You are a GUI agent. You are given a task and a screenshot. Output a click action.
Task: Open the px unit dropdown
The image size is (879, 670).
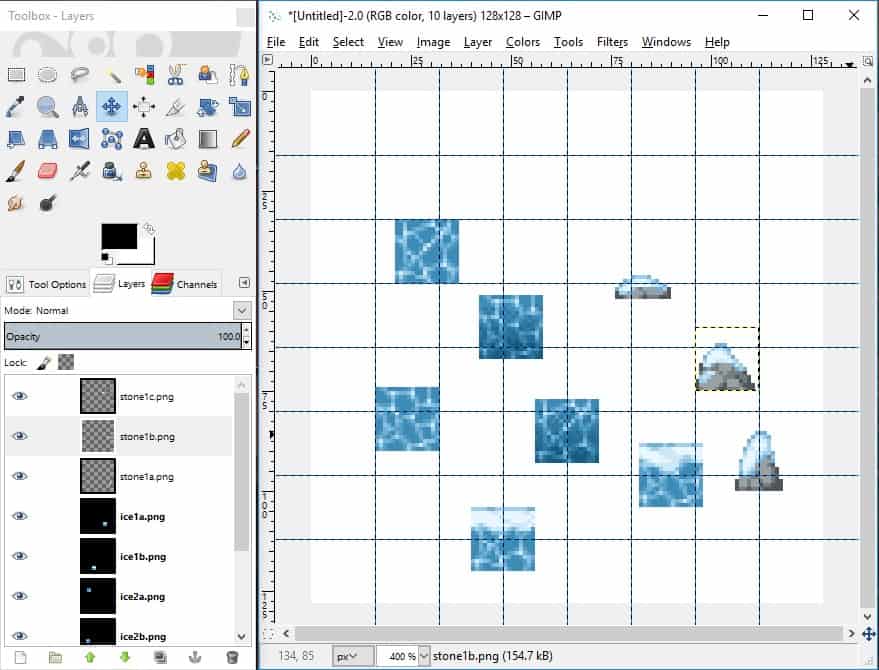tap(353, 655)
